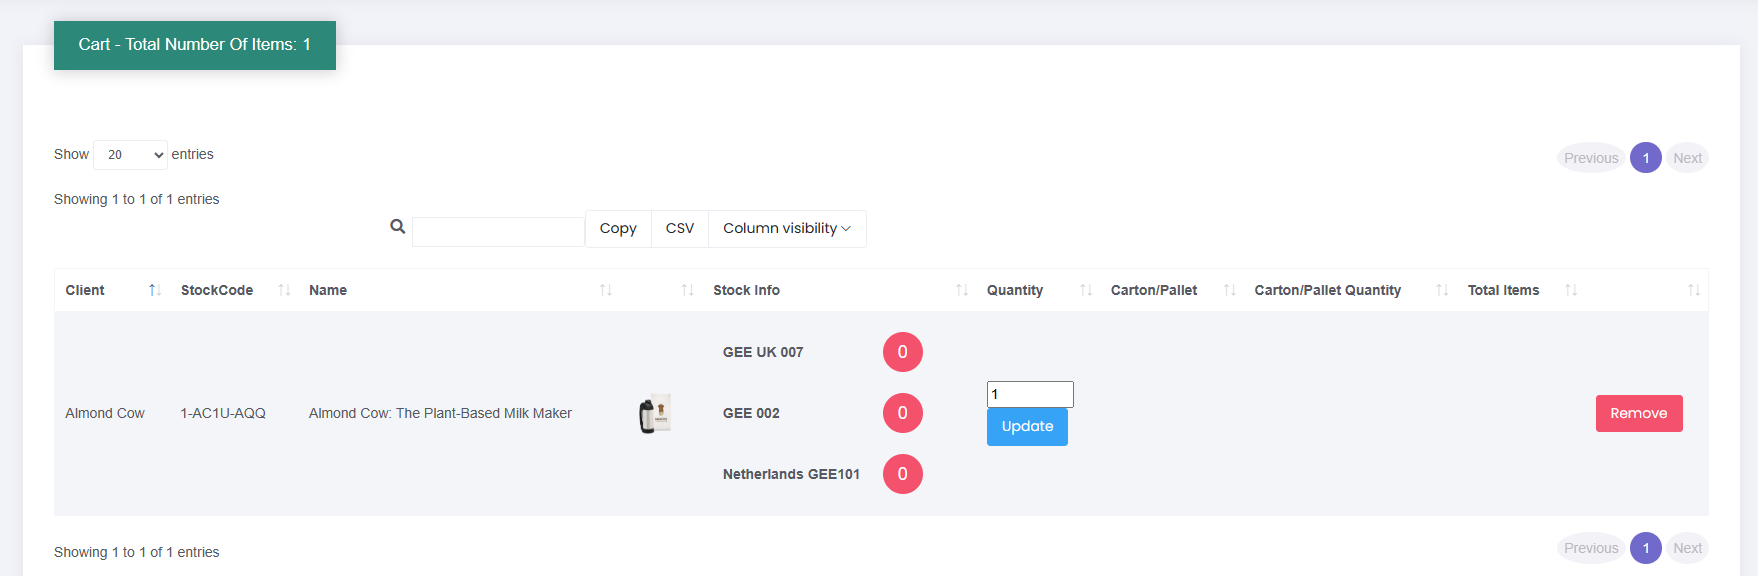Sort by Carton/Pallet column arrows
1758x576 pixels.
pyautogui.click(x=1230, y=290)
